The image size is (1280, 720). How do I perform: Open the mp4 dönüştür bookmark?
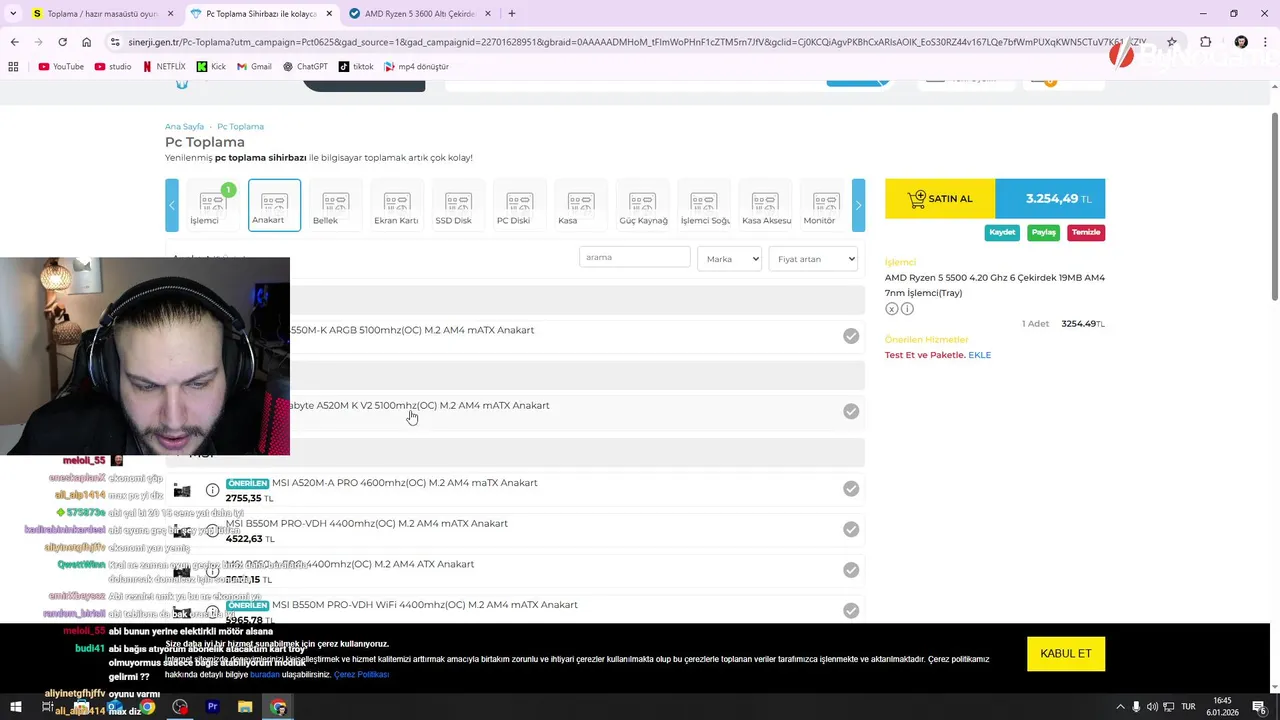point(416,66)
